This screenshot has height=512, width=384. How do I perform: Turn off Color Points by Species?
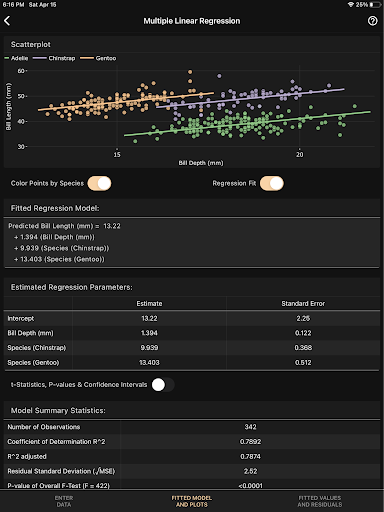tap(99, 183)
